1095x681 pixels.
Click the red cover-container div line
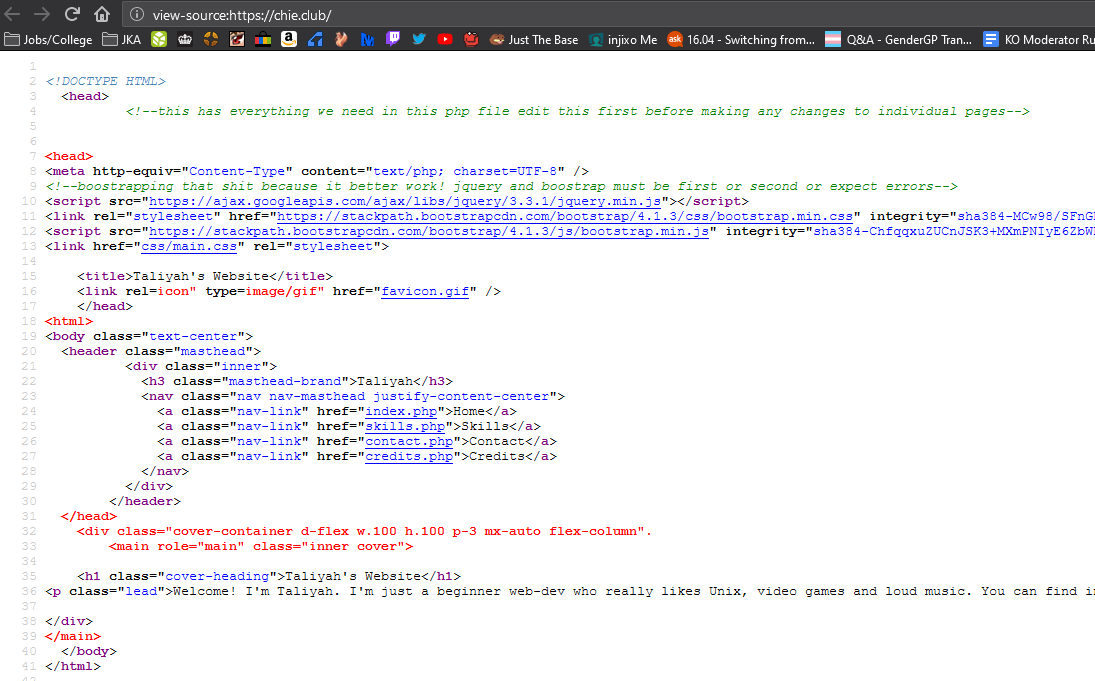(x=364, y=532)
